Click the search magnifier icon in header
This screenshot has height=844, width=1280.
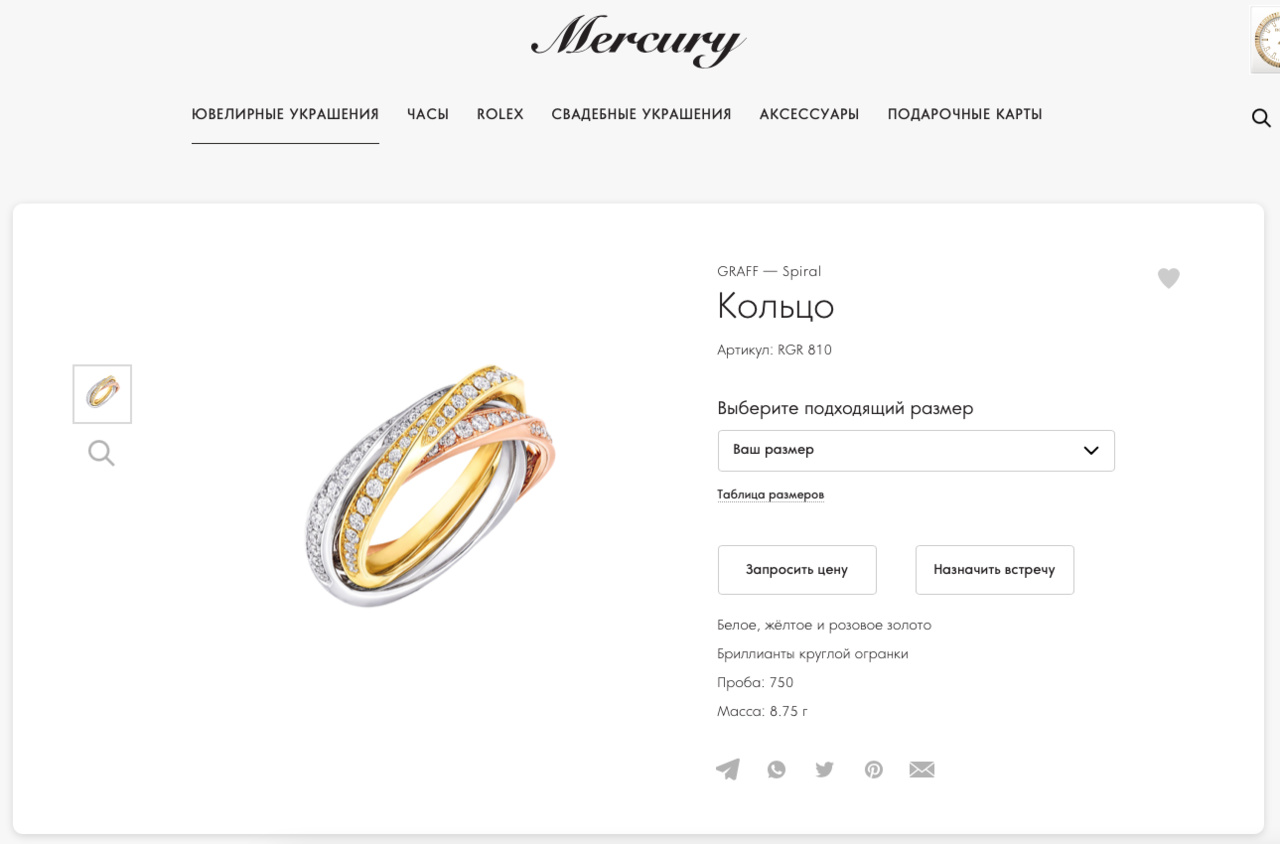coord(1261,118)
